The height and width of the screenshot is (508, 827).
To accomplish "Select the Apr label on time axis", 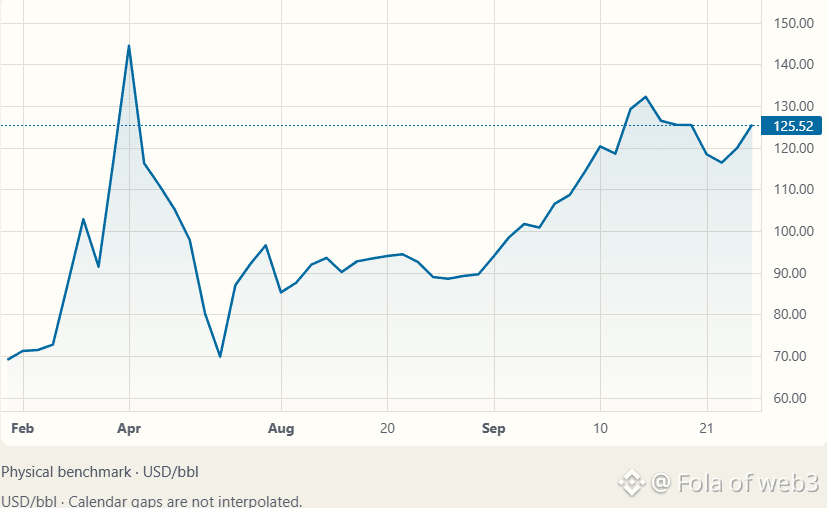I will tap(129, 428).
